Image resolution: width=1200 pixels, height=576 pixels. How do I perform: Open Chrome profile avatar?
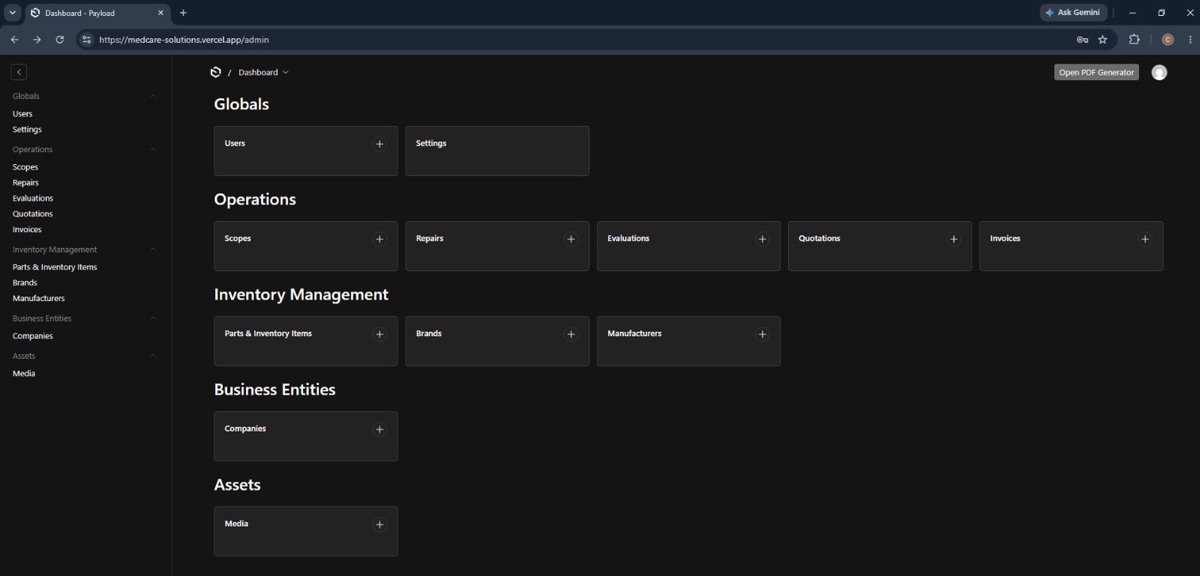tap(1167, 40)
